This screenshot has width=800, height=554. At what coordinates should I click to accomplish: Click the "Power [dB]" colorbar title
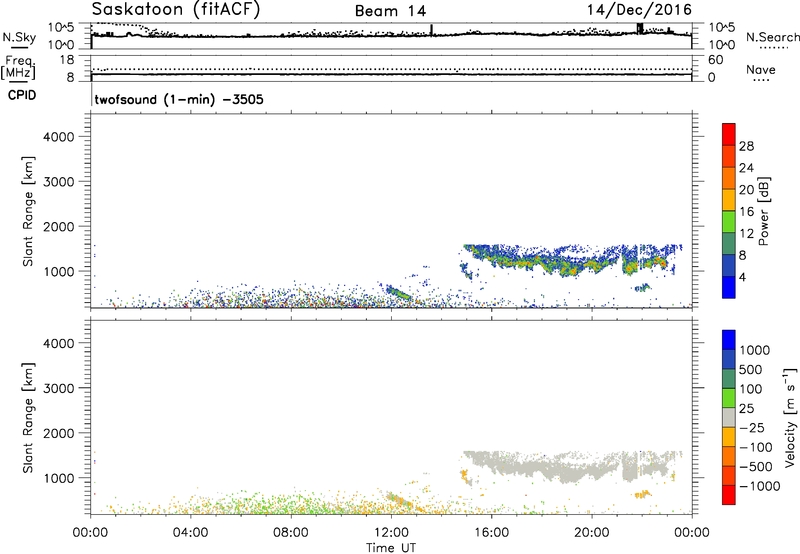(764, 211)
